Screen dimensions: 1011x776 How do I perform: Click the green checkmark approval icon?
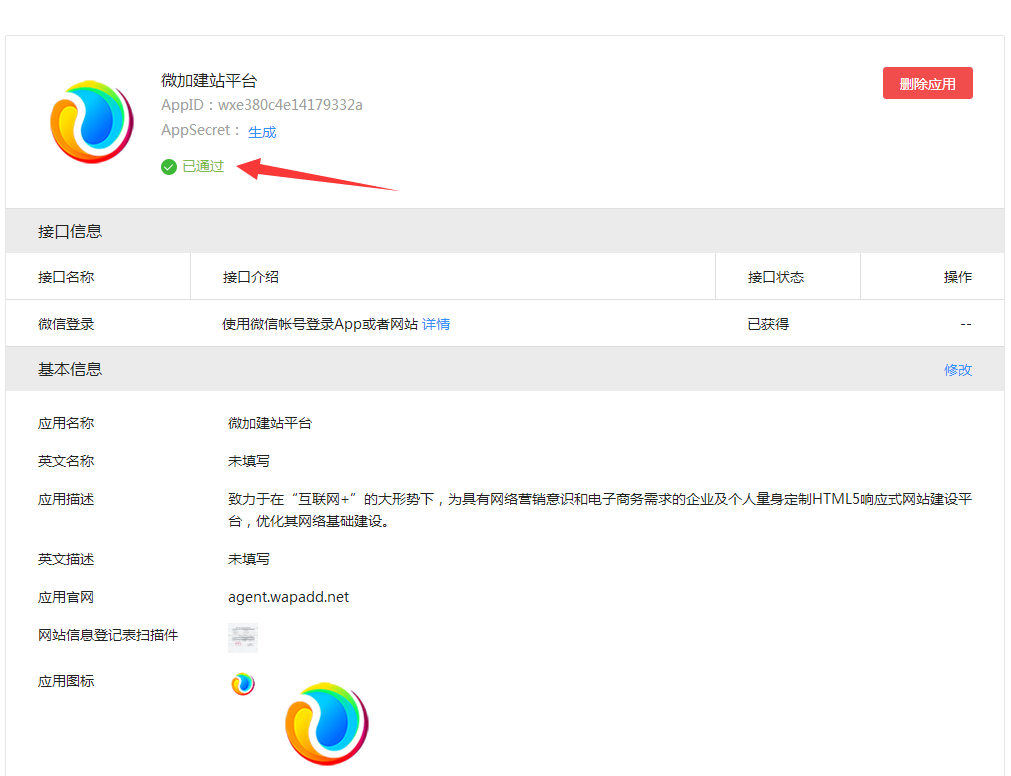click(x=169, y=167)
